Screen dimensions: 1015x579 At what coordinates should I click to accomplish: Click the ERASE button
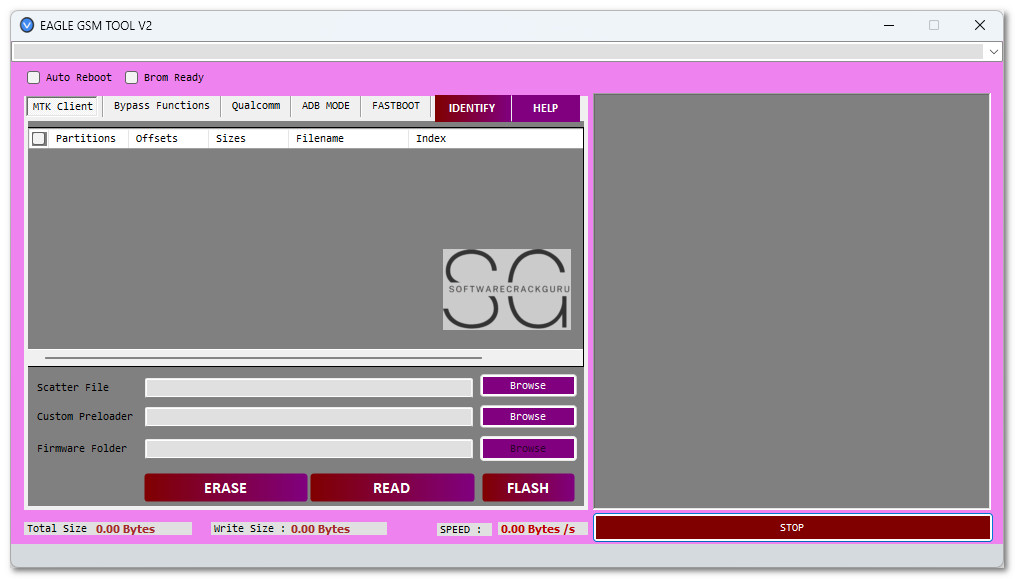(225, 488)
